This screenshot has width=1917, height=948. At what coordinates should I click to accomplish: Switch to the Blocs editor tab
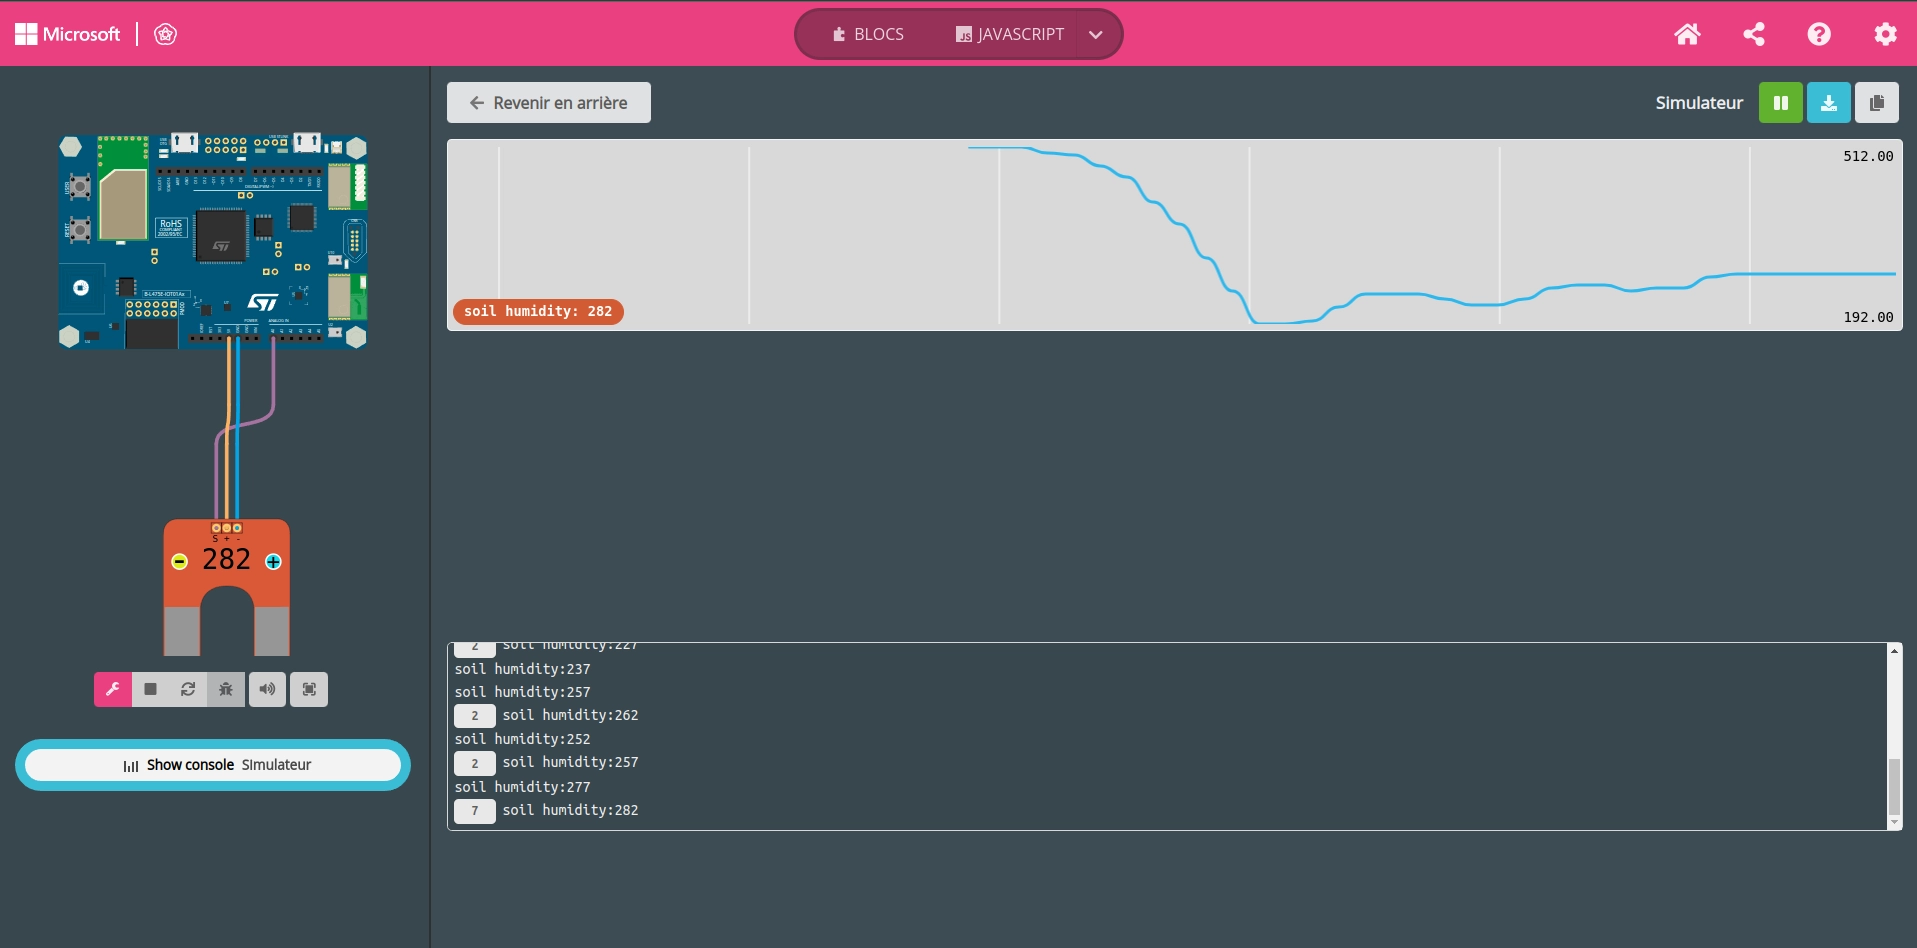click(x=868, y=35)
